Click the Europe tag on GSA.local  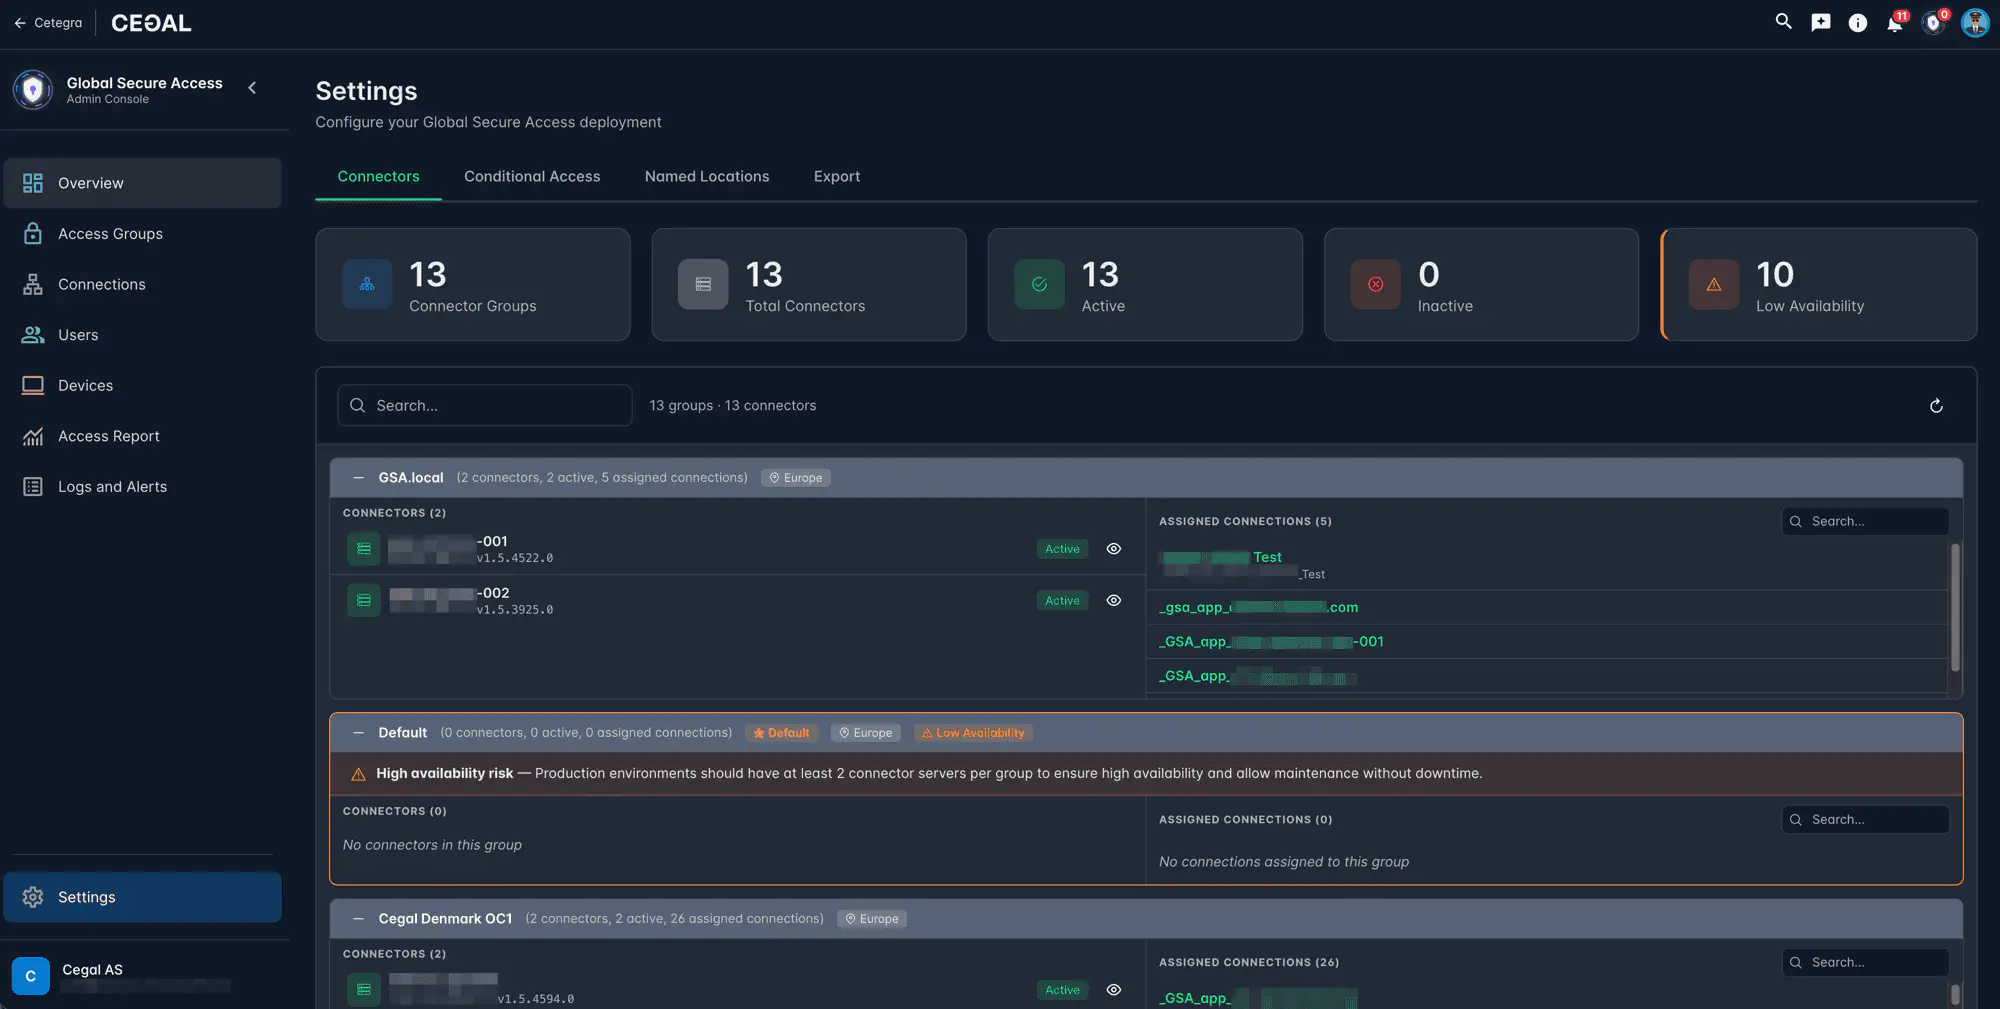796,478
